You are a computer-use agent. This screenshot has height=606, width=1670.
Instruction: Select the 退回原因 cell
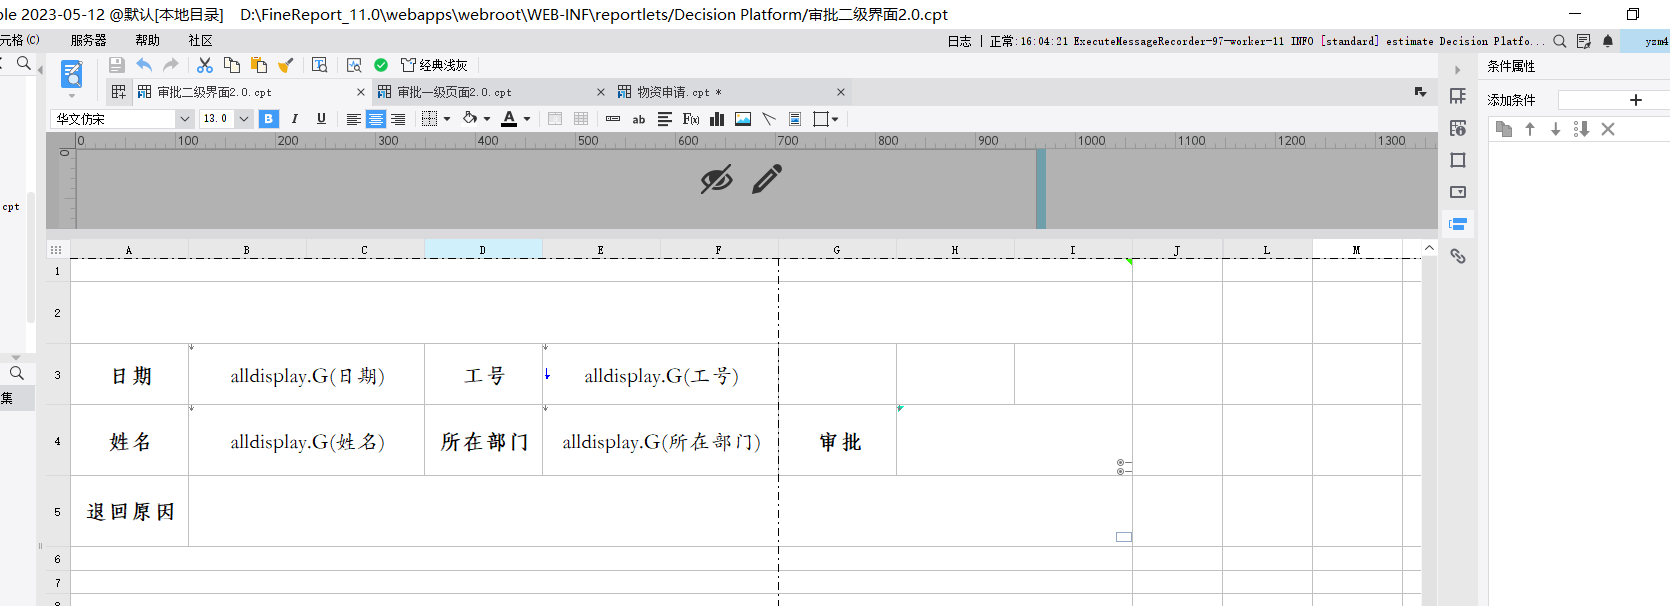[130, 512]
